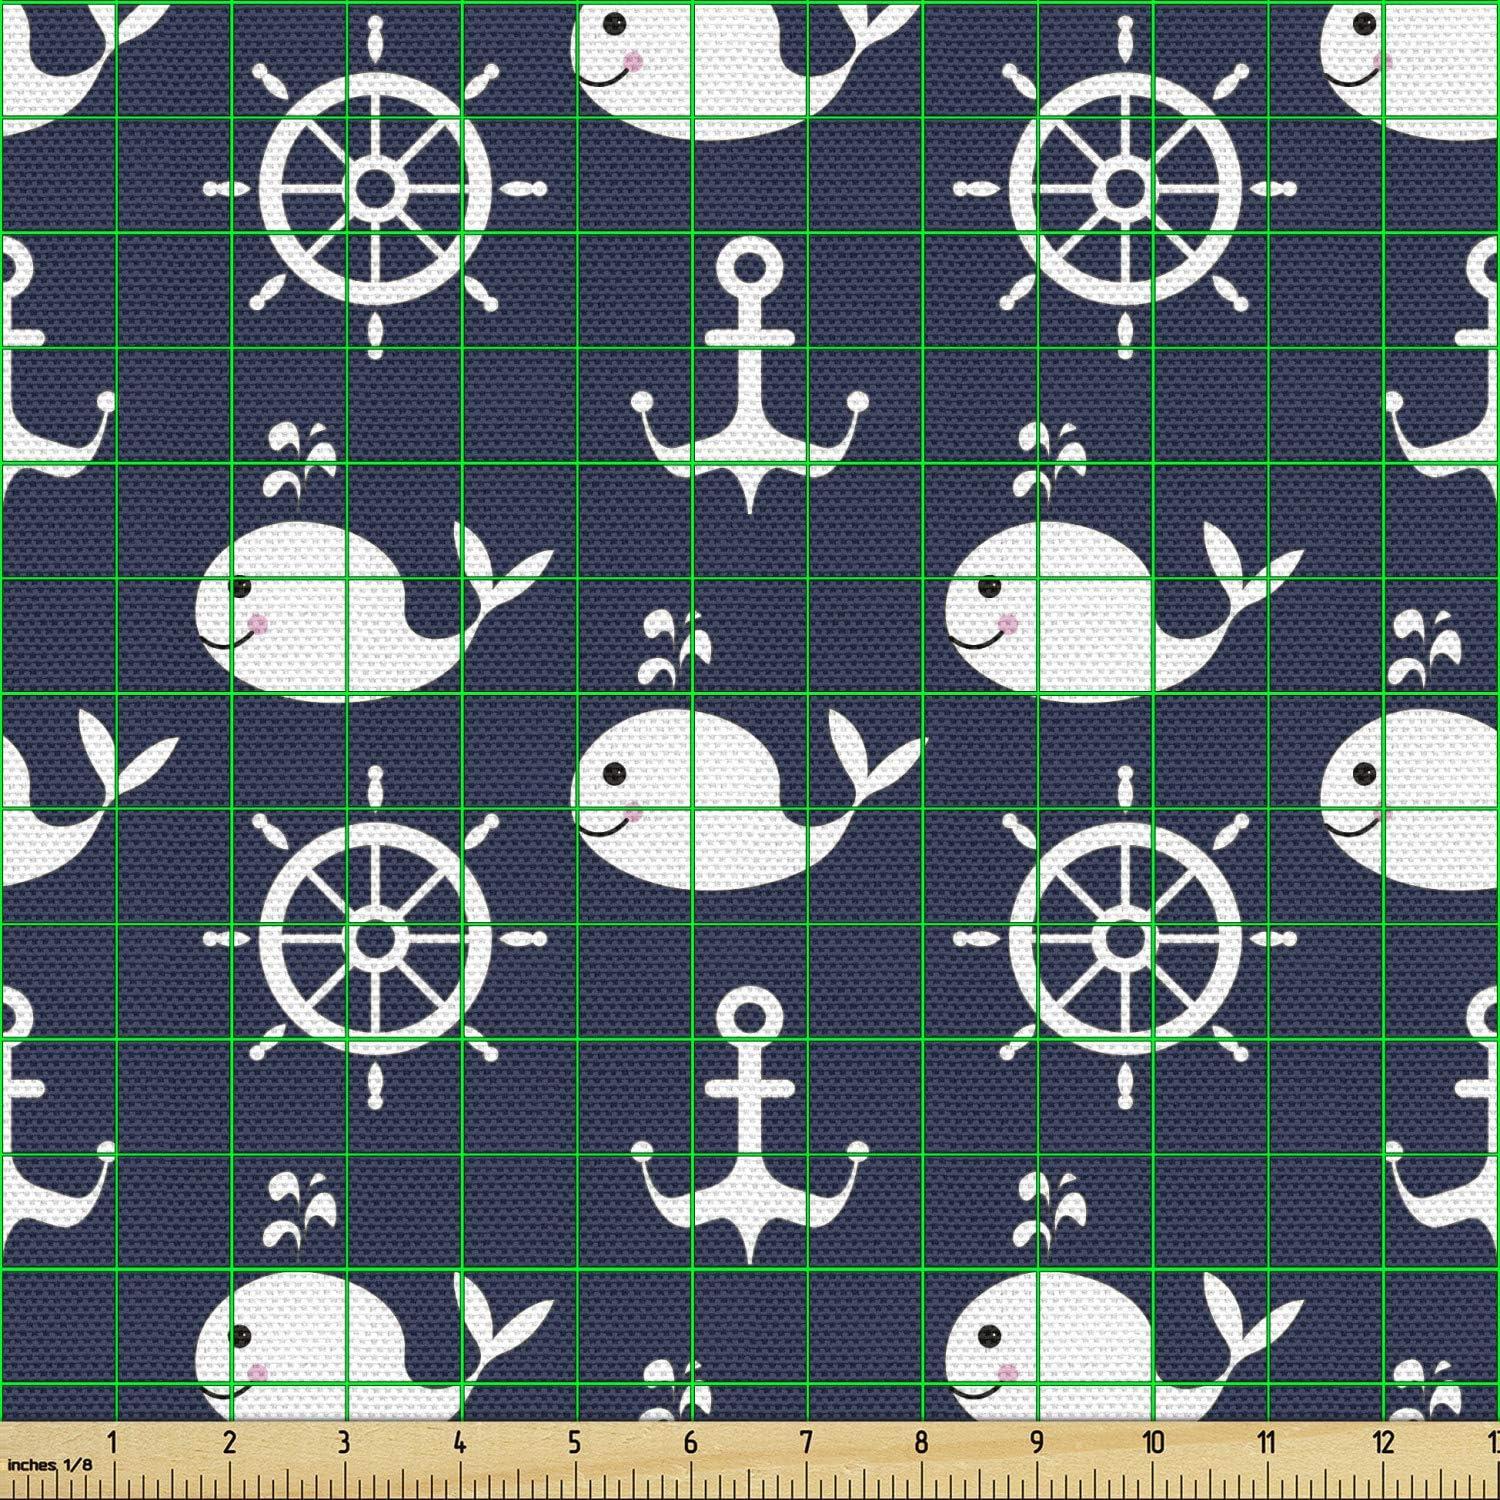This screenshot has height=1500, width=1500.
Task: Select the 3 inch mark label on ruler
Action: coord(343,1443)
